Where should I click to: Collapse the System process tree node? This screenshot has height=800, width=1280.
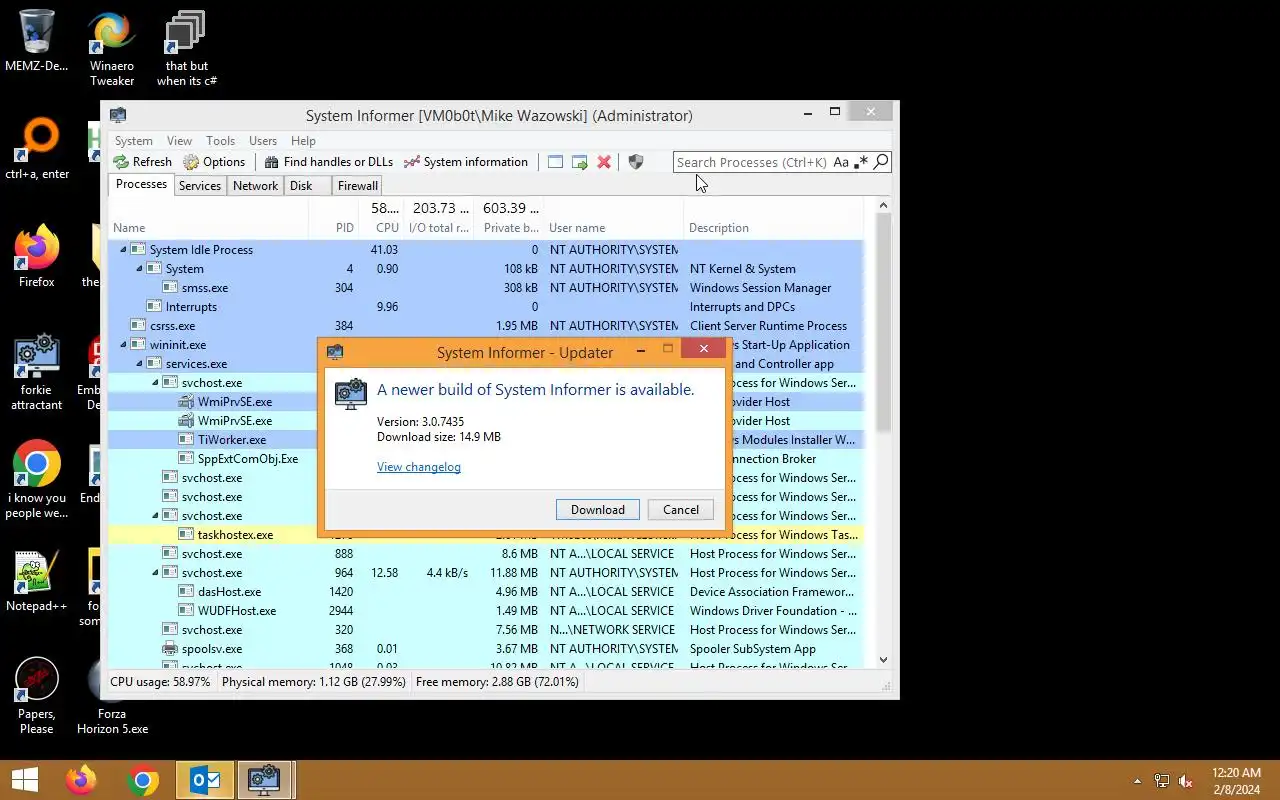coord(139,269)
